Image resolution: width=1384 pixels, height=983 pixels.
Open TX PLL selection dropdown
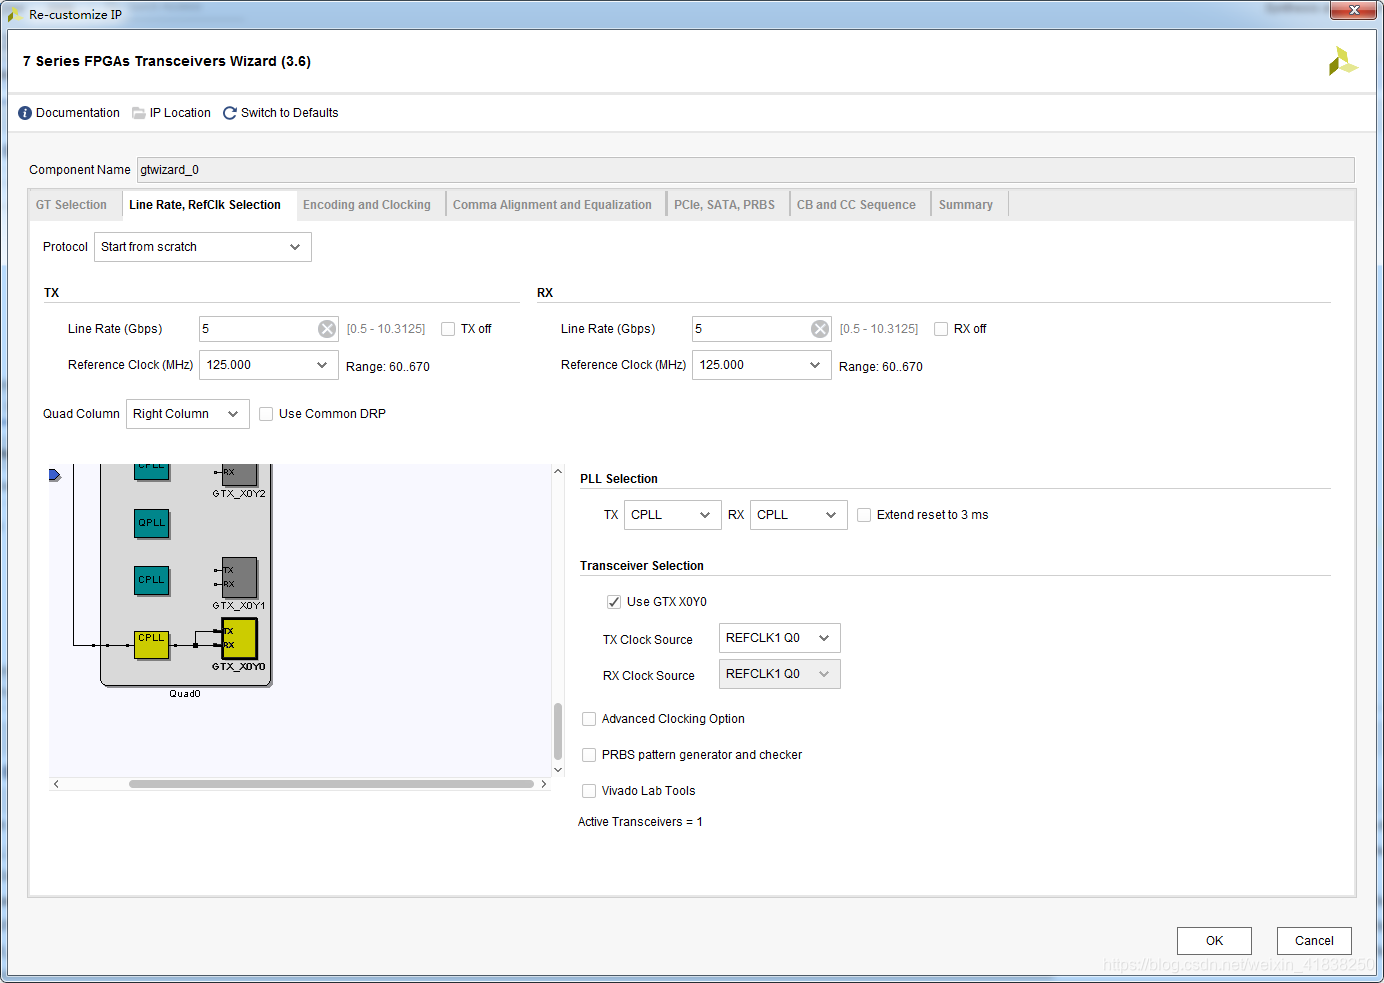click(673, 515)
